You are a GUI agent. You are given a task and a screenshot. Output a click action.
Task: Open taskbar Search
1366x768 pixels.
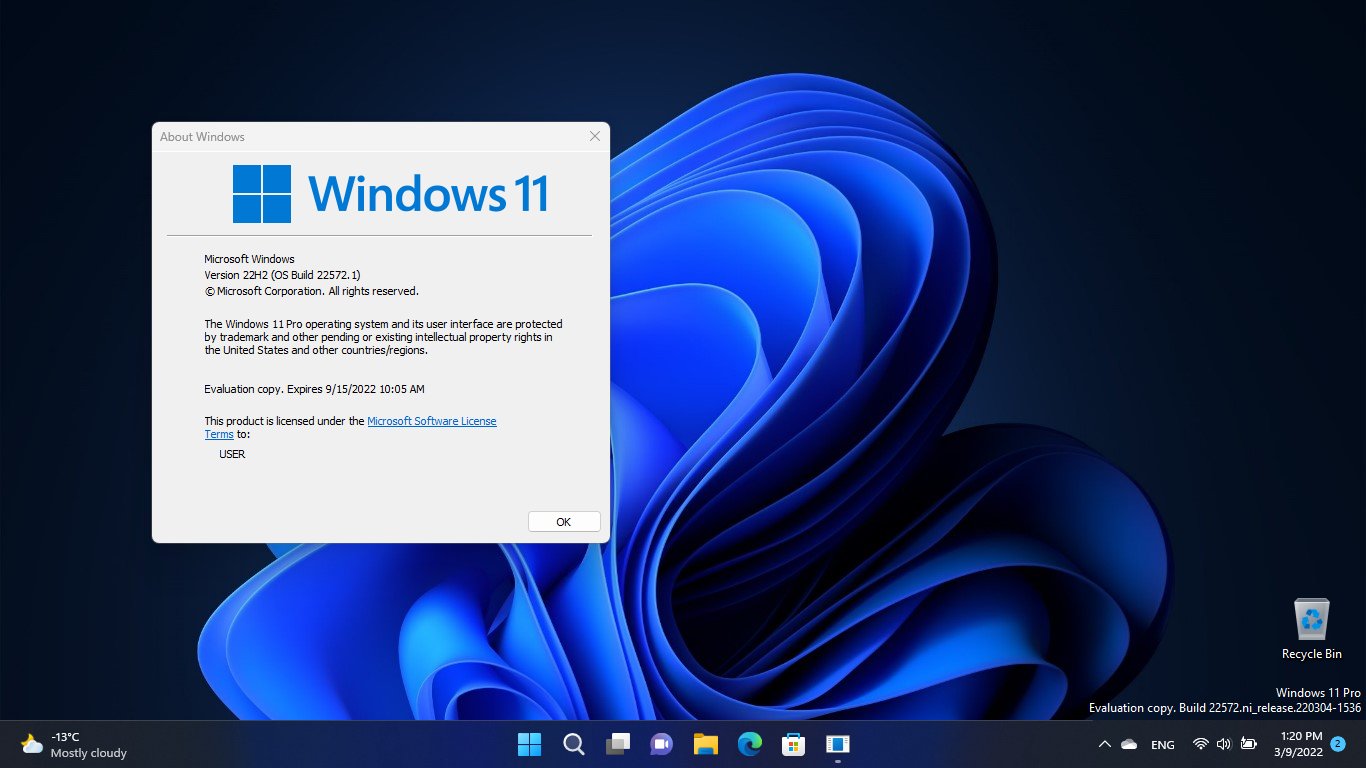pyautogui.click(x=574, y=744)
